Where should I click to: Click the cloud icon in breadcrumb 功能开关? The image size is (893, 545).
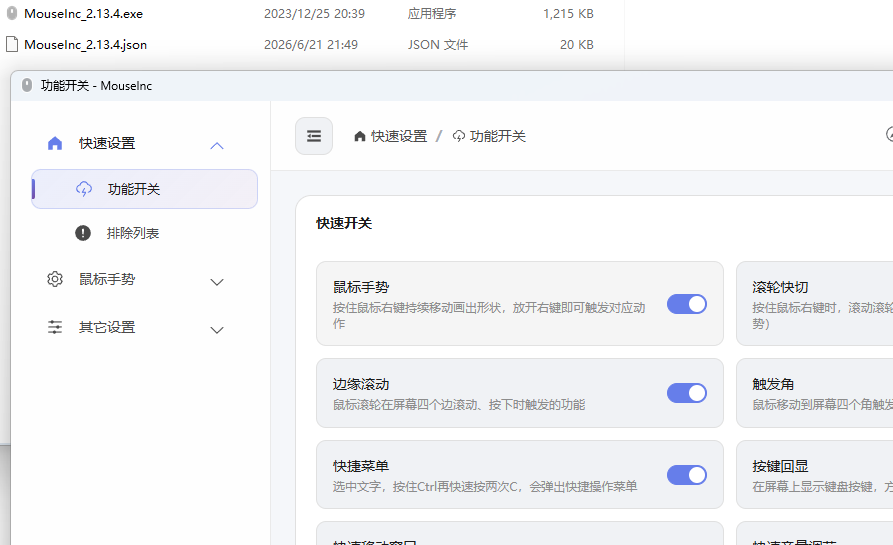pos(458,136)
